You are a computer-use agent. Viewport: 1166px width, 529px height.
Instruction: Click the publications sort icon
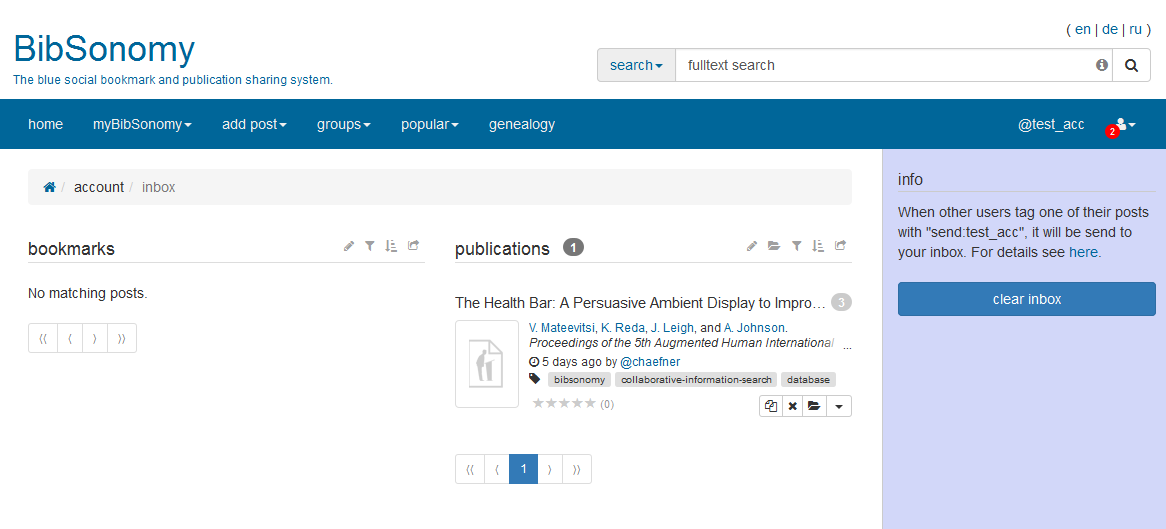pyautogui.click(x=818, y=246)
